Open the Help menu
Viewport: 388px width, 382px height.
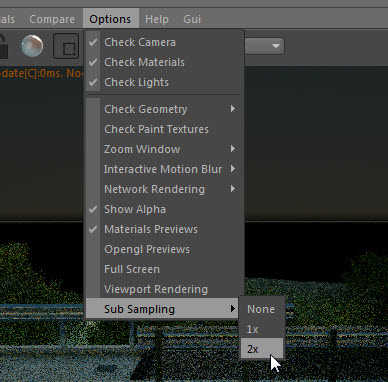click(x=157, y=19)
